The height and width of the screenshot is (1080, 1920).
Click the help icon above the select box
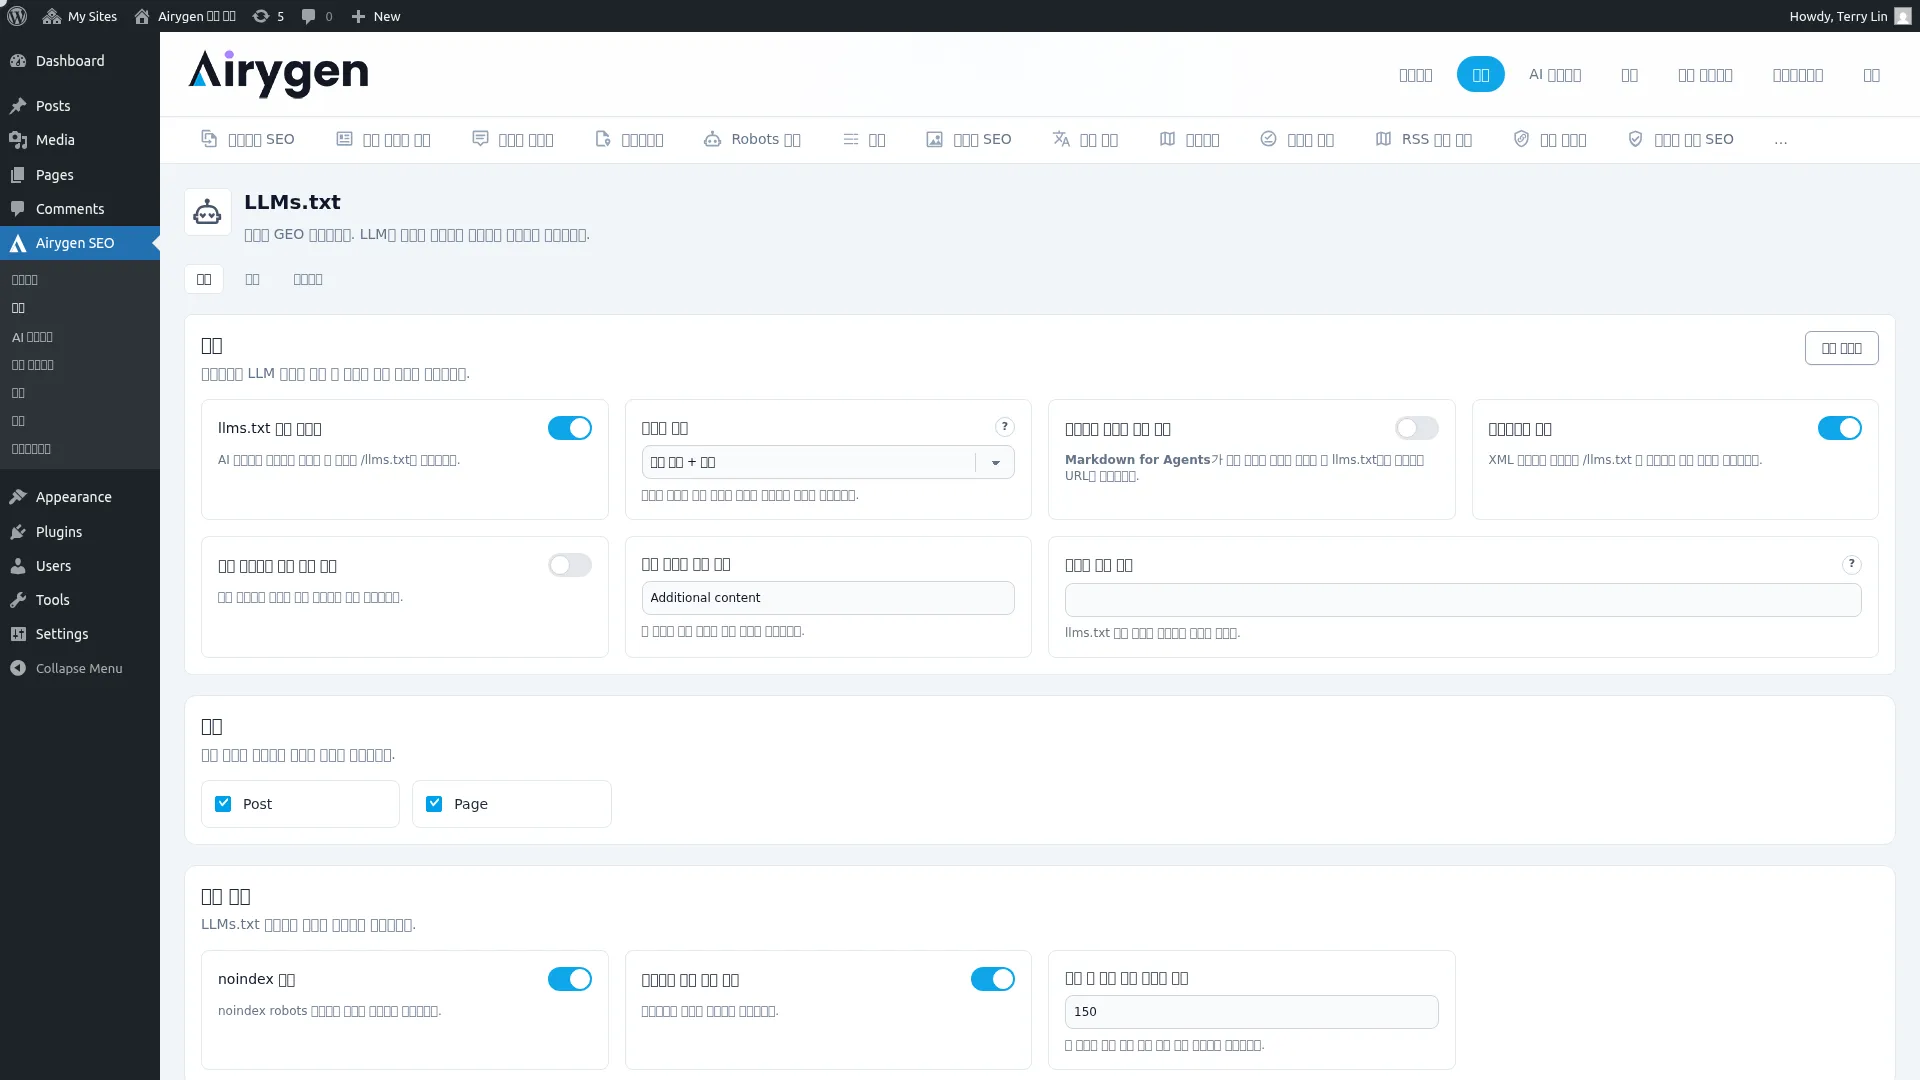1005,427
